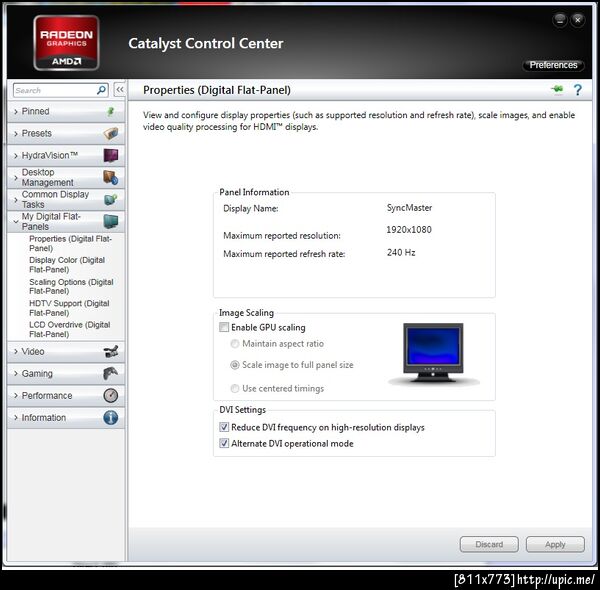The width and height of the screenshot is (600, 590).
Task: Click the 1920x1080 resolution value
Action: click(x=409, y=230)
